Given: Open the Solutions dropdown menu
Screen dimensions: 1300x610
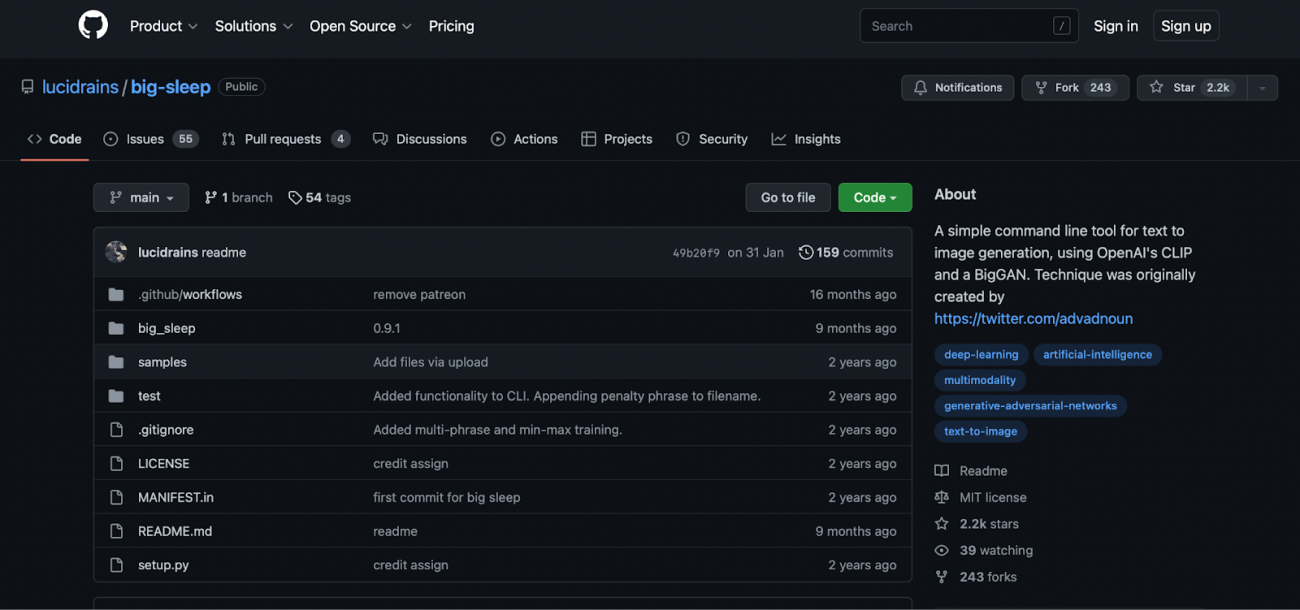Looking at the screenshot, I should pos(254,26).
